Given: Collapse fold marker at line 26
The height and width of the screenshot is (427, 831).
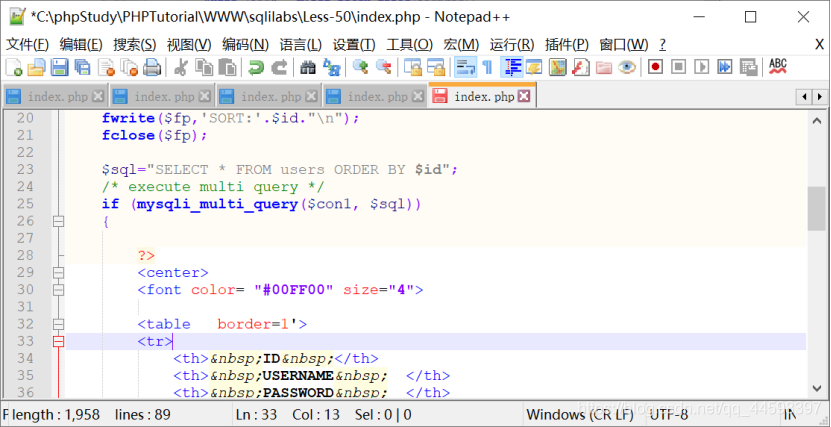Looking at the screenshot, I should (x=58, y=221).
